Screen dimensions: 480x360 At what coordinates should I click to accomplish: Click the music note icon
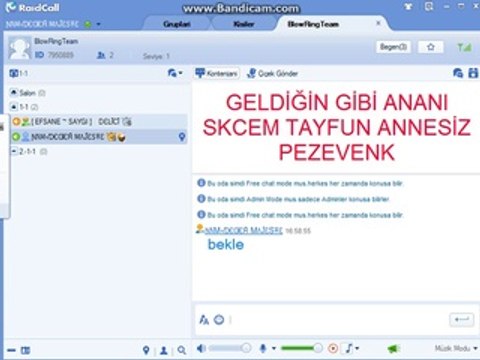[x=349, y=349]
